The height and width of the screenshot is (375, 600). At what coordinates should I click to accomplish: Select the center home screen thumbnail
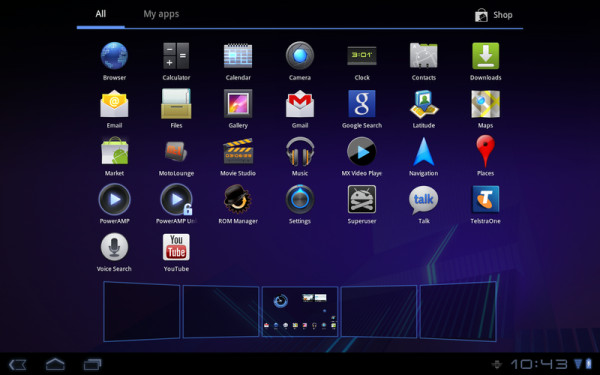[x=300, y=311]
